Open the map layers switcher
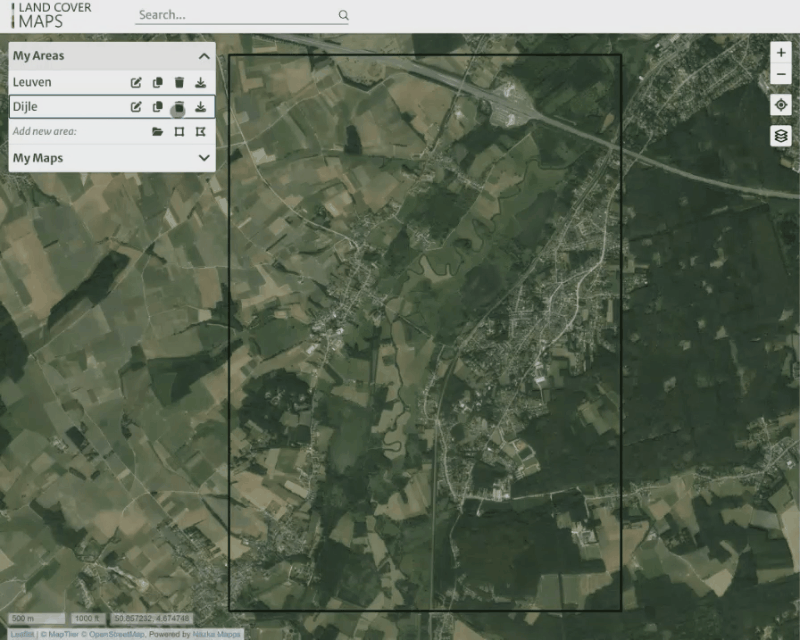800x640 pixels. click(x=781, y=135)
